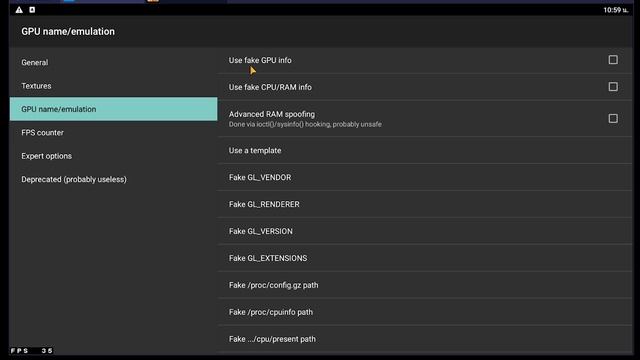Image resolution: width=640 pixels, height=360 pixels.
Task: Tick the Advanced RAM spoofing checkbox
Action: point(613,118)
